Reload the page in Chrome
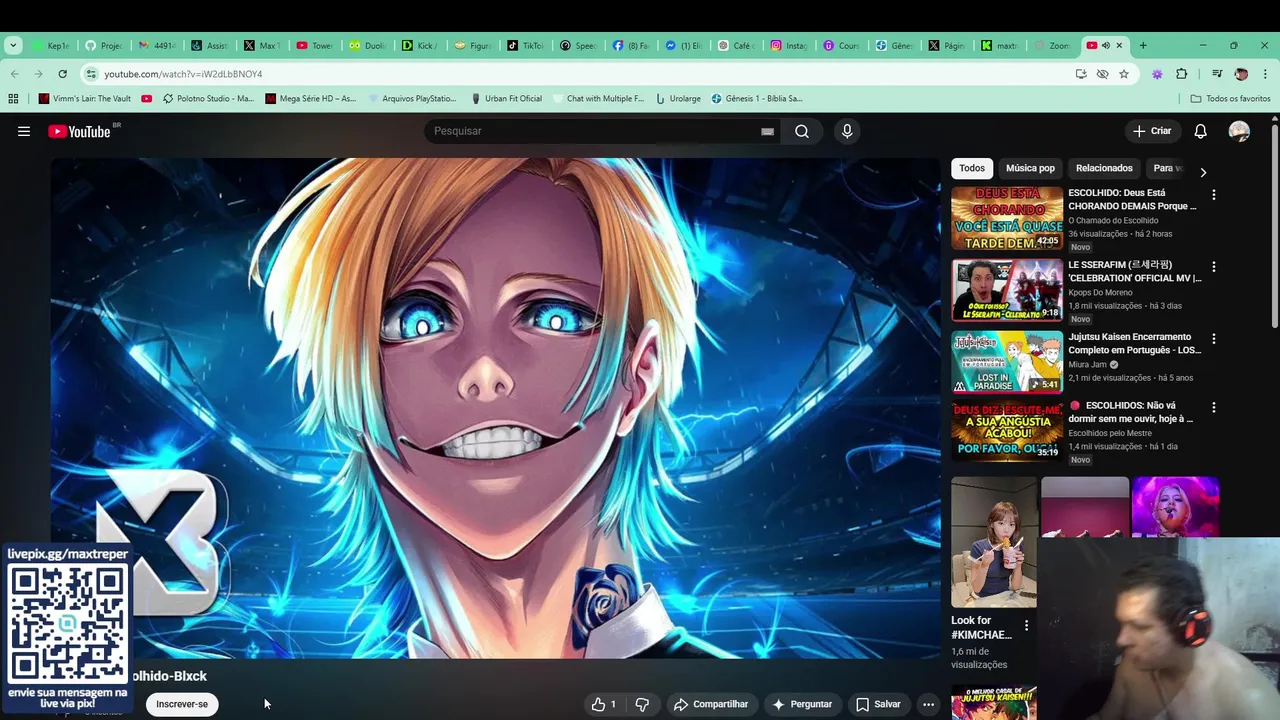This screenshot has width=1280, height=720. [62, 74]
